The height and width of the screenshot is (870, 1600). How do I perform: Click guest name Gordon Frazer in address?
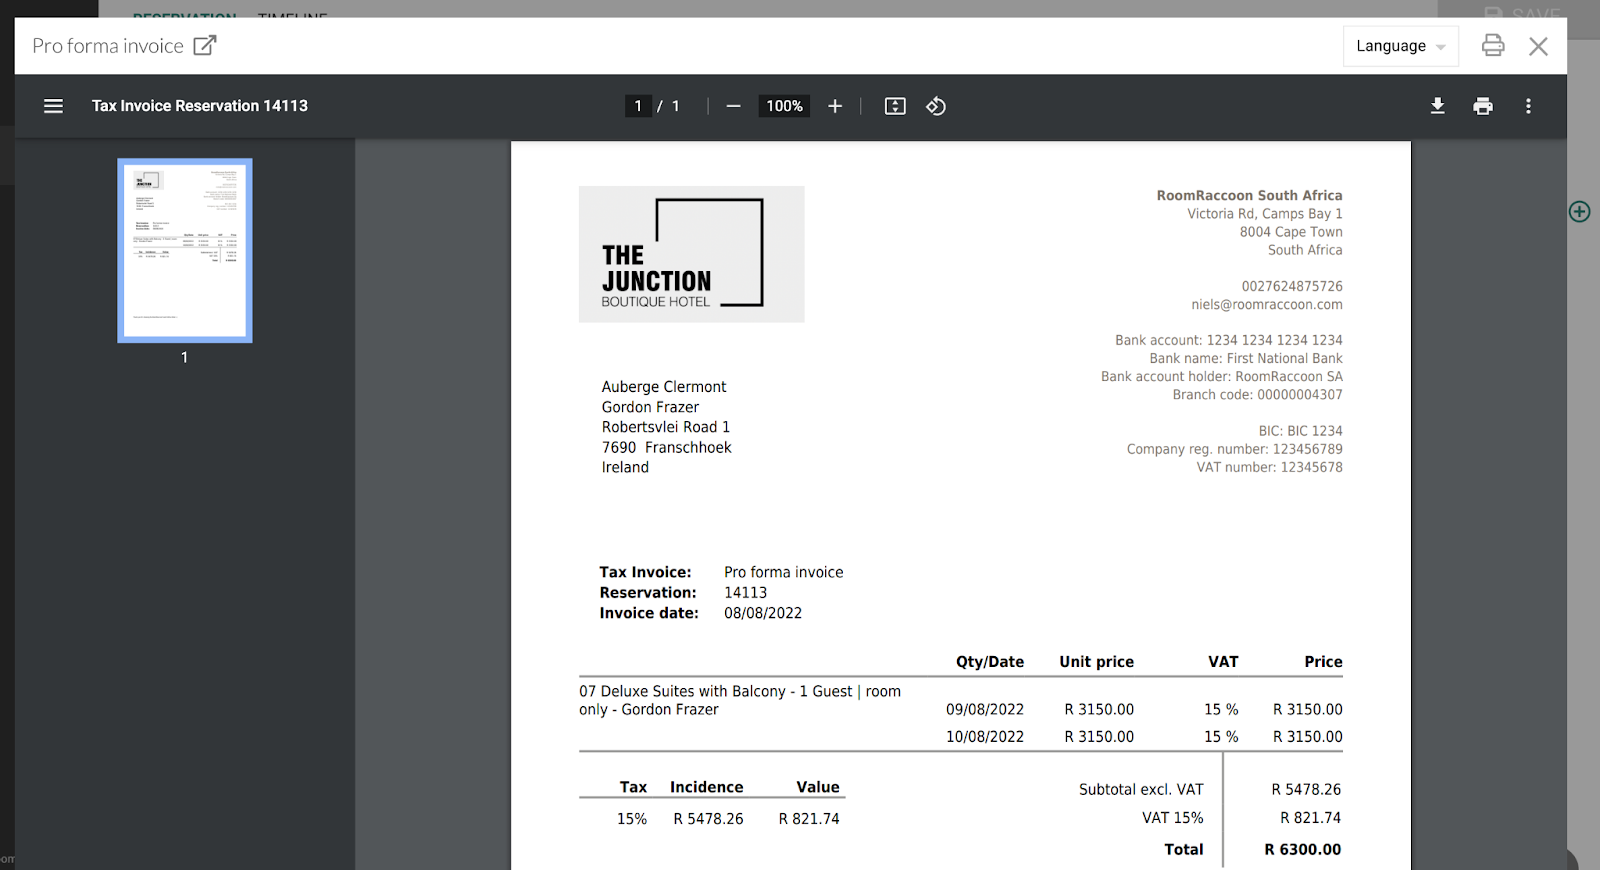pyautogui.click(x=650, y=407)
